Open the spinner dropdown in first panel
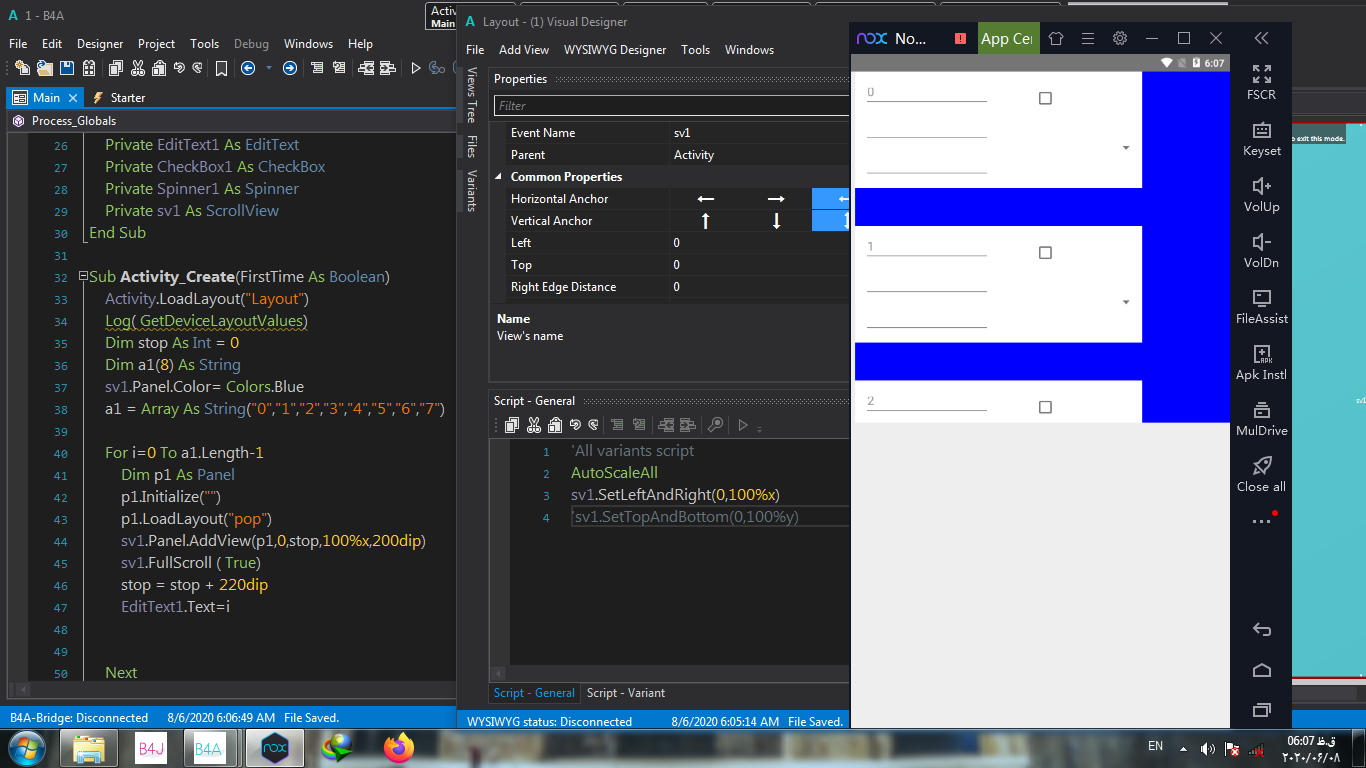This screenshot has height=768, width=1366. click(1126, 148)
